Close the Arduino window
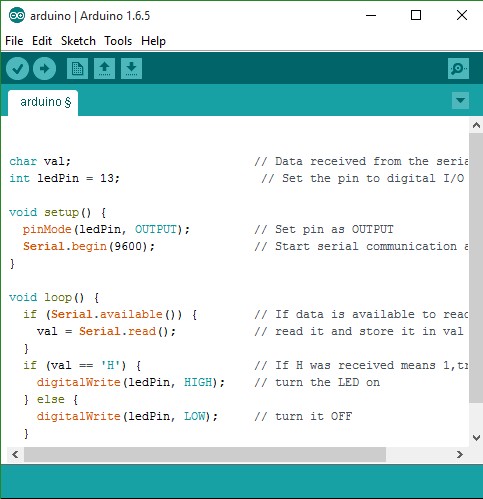The height and width of the screenshot is (499, 483). pos(462,15)
